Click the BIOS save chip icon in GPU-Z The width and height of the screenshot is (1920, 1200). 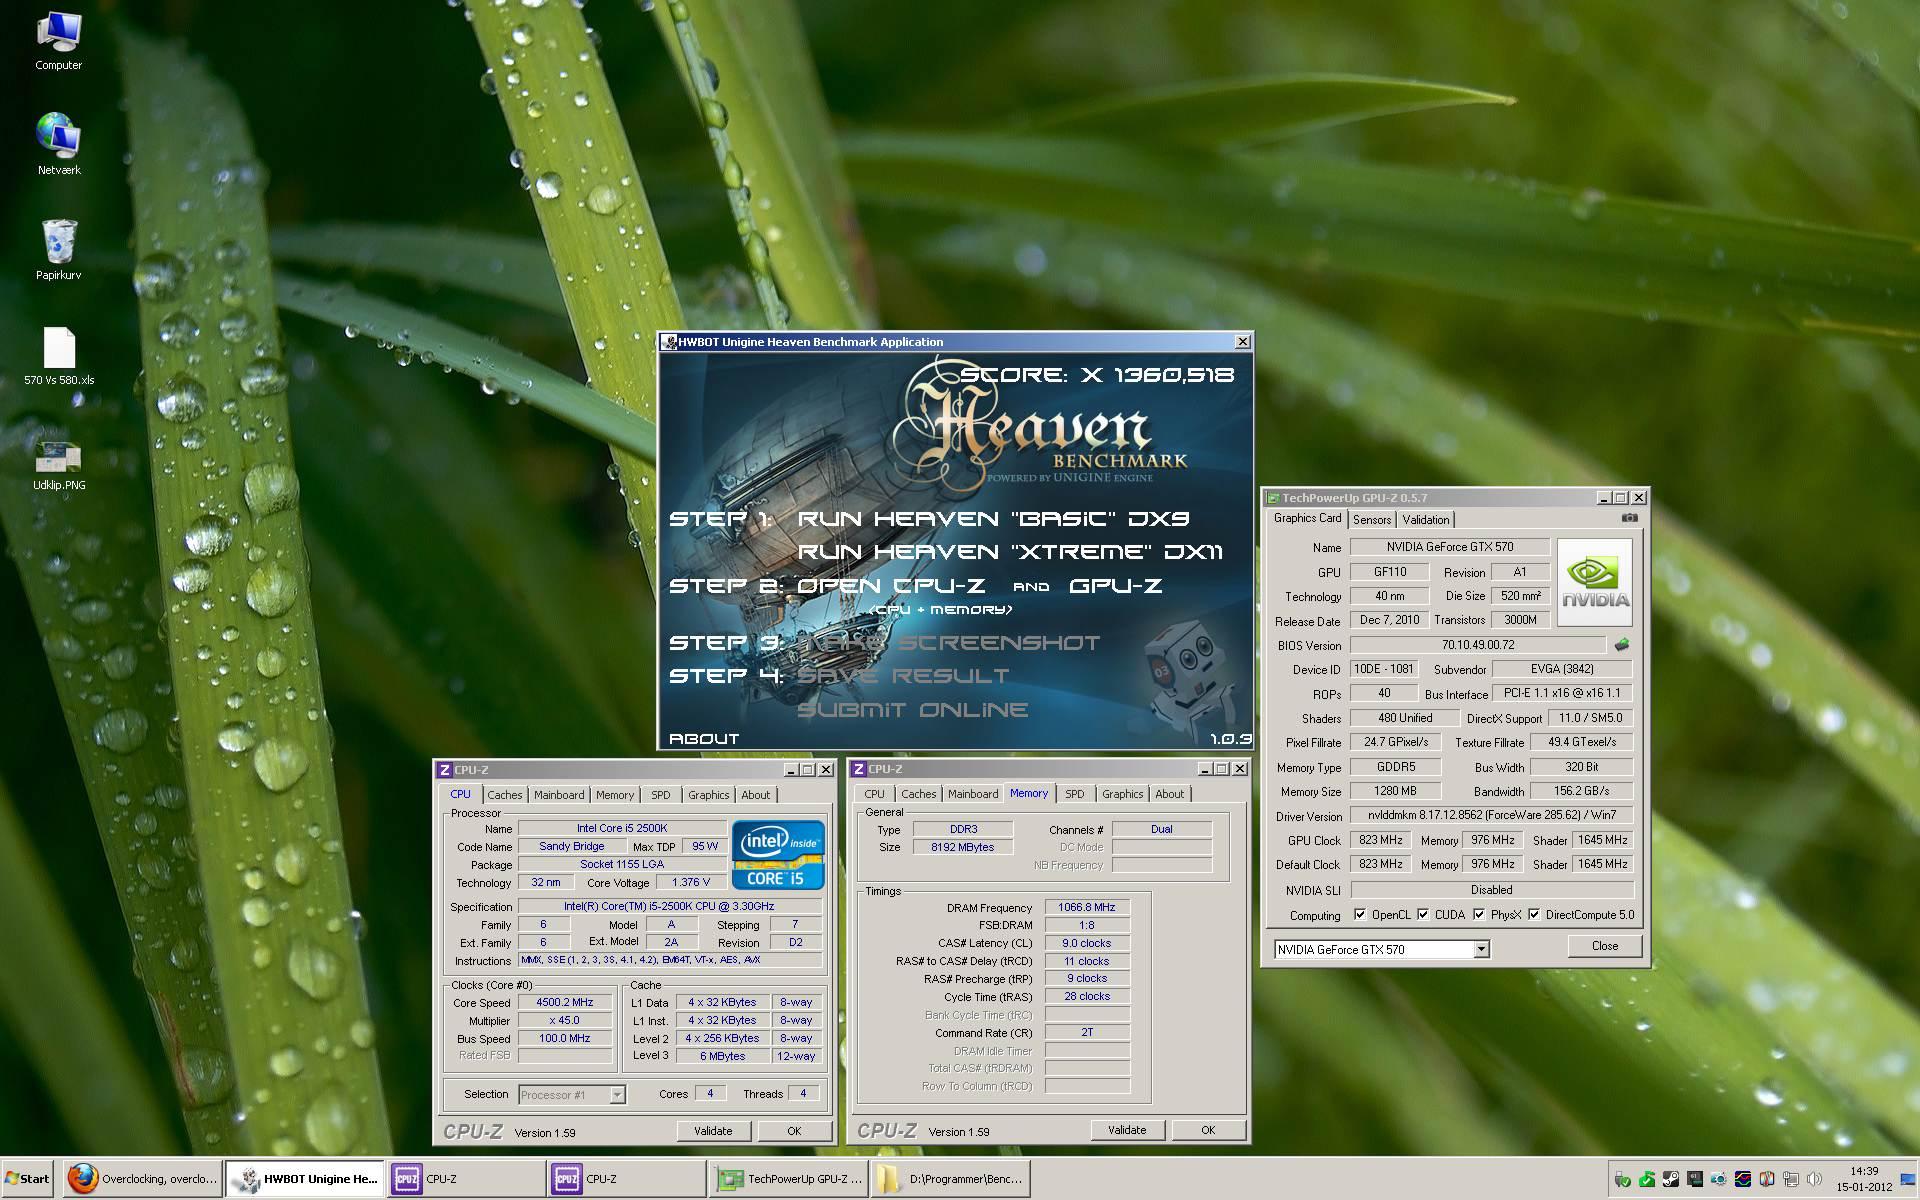1622,645
